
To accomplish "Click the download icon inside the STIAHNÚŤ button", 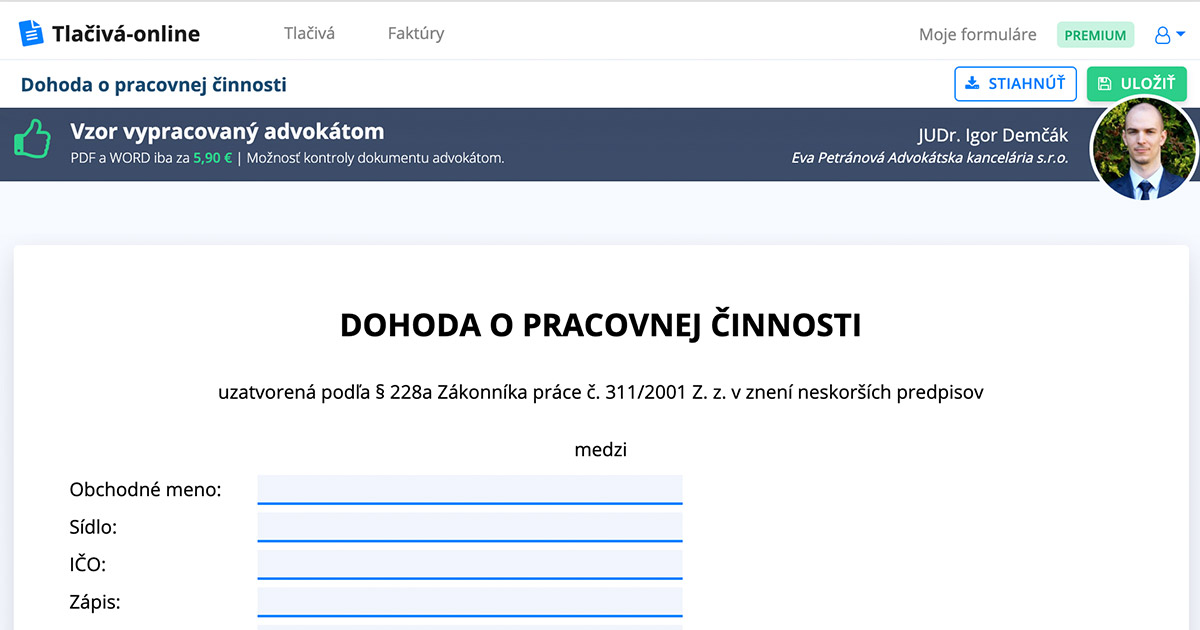I will click(972, 83).
